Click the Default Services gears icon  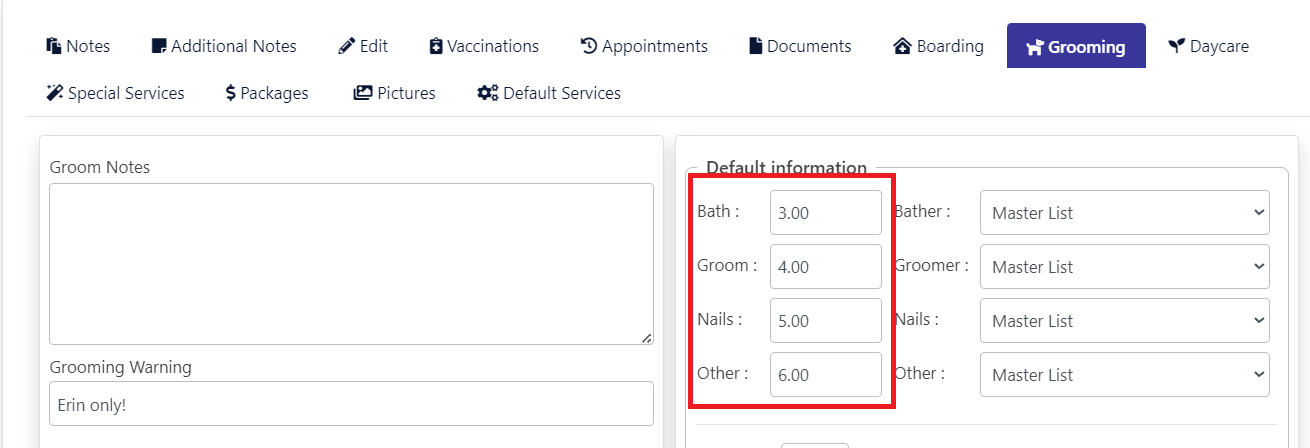pyautogui.click(x=488, y=93)
